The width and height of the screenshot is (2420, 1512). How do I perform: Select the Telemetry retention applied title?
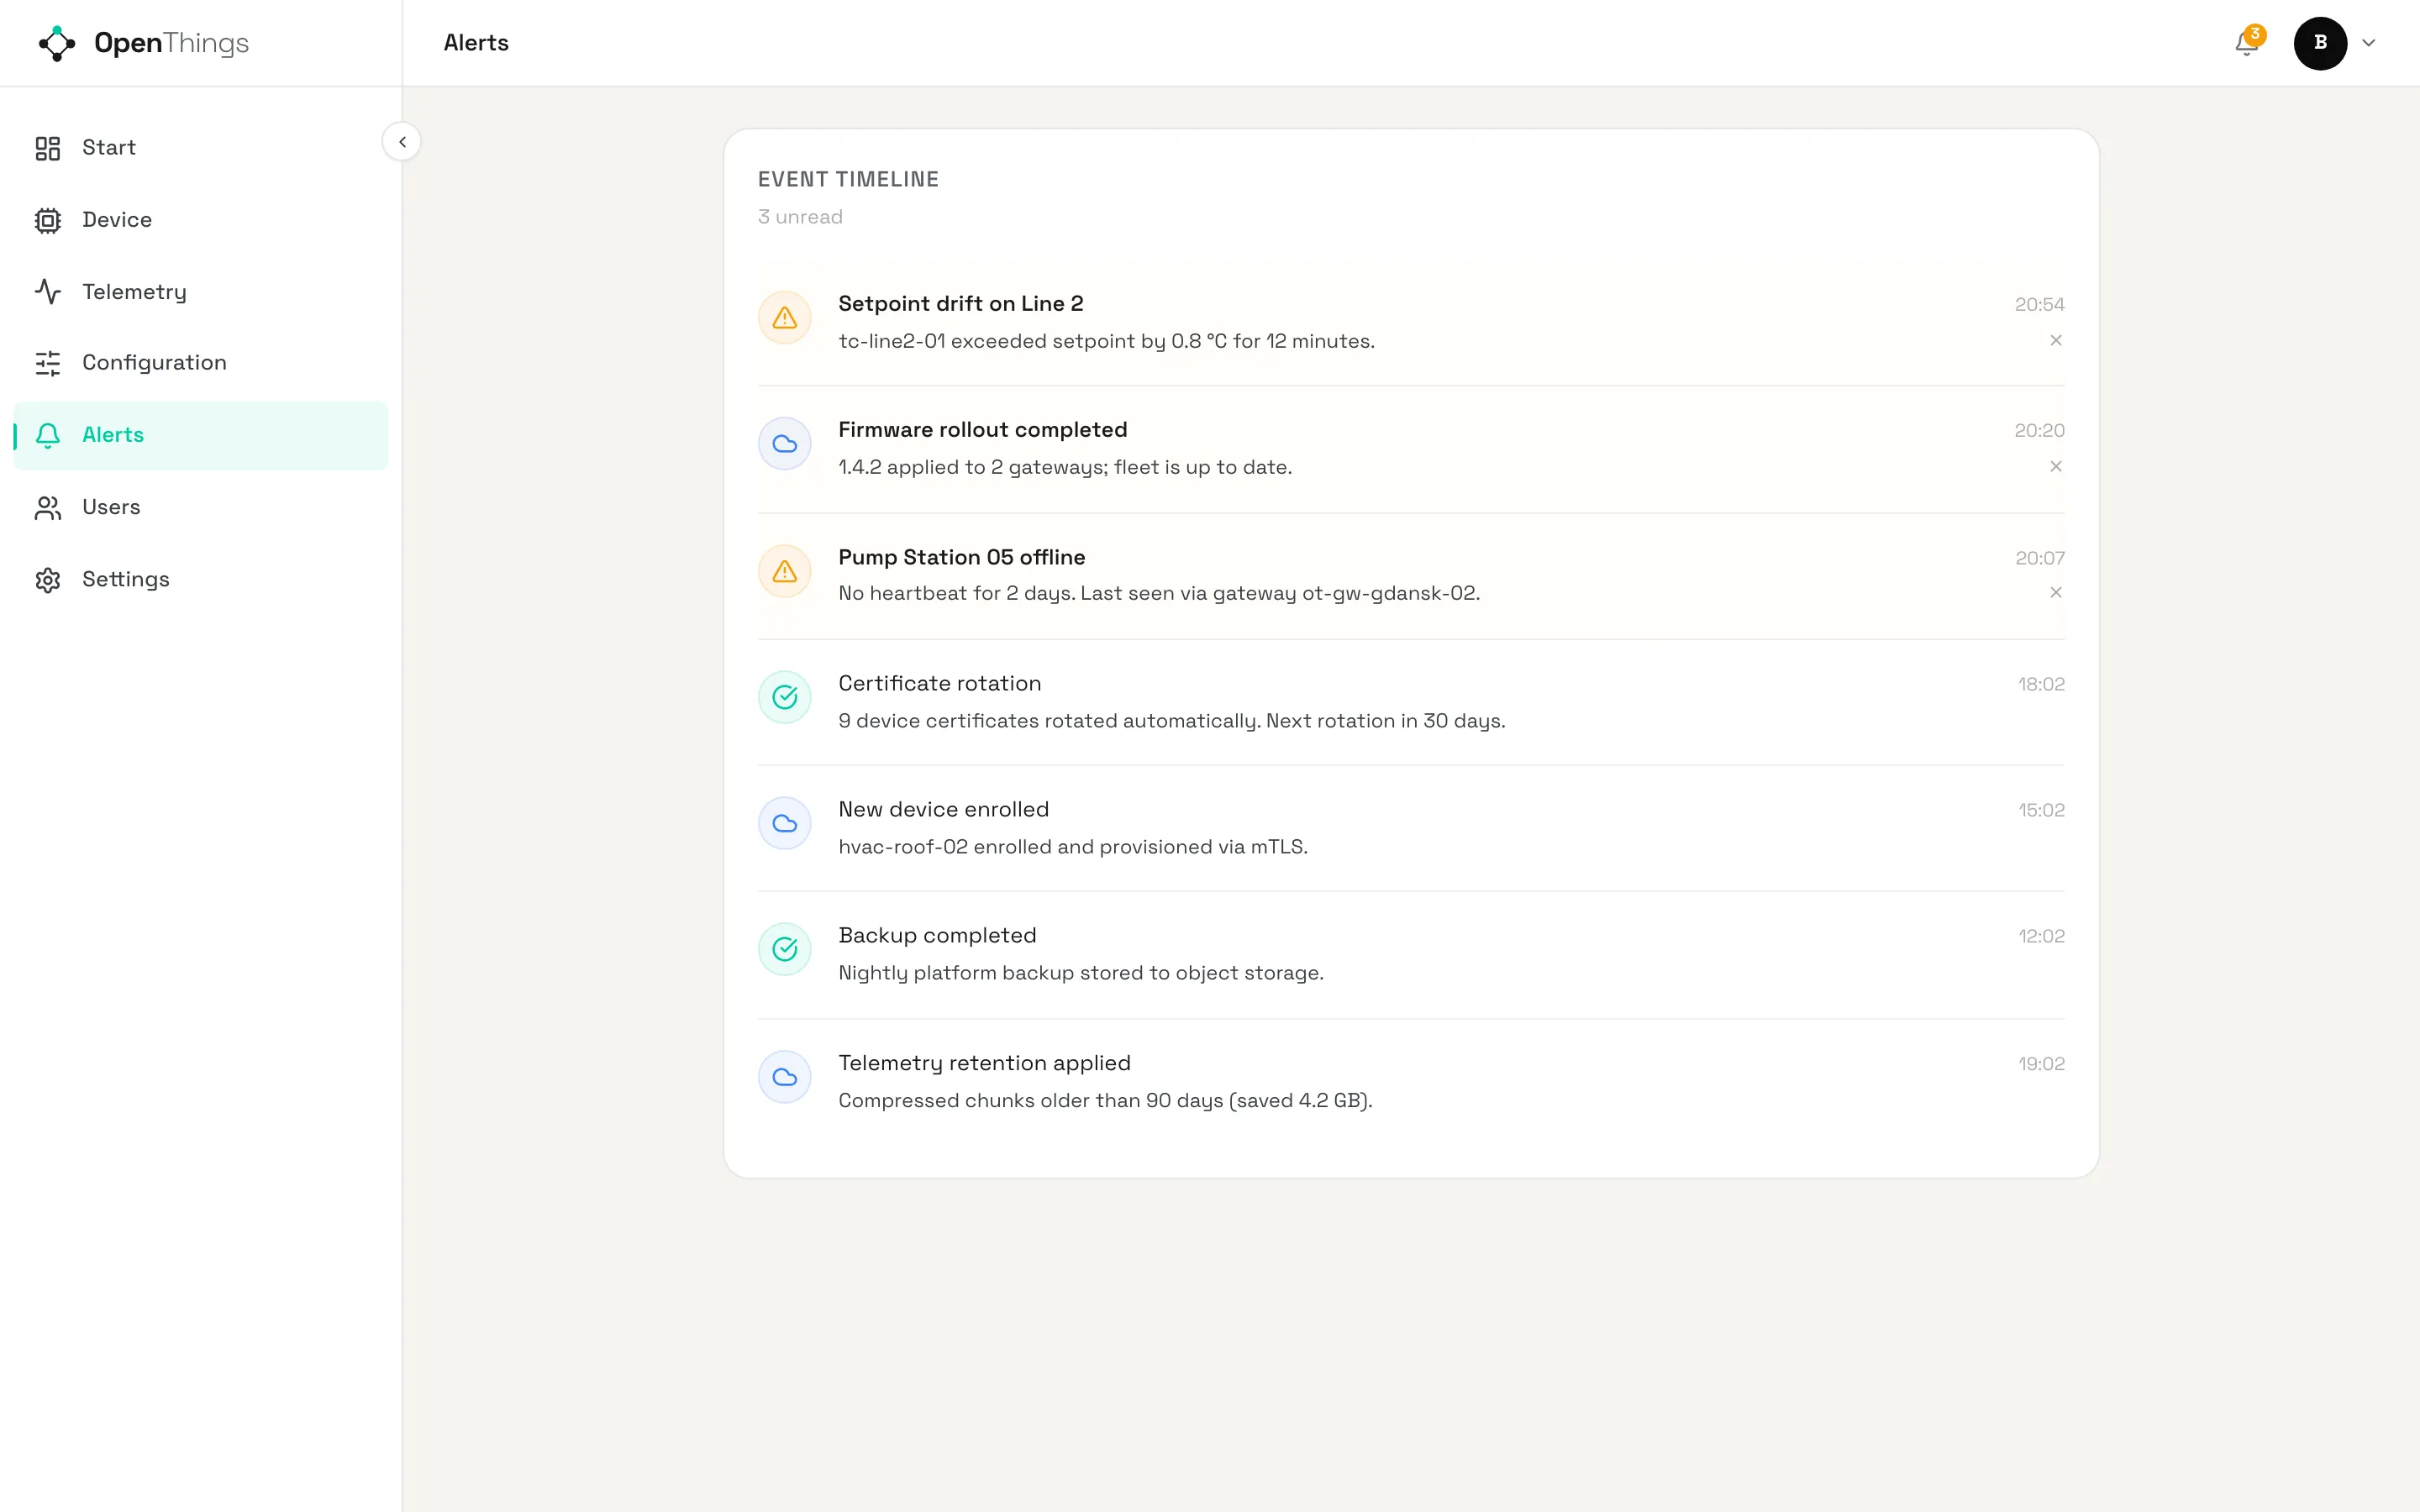point(984,1063)
